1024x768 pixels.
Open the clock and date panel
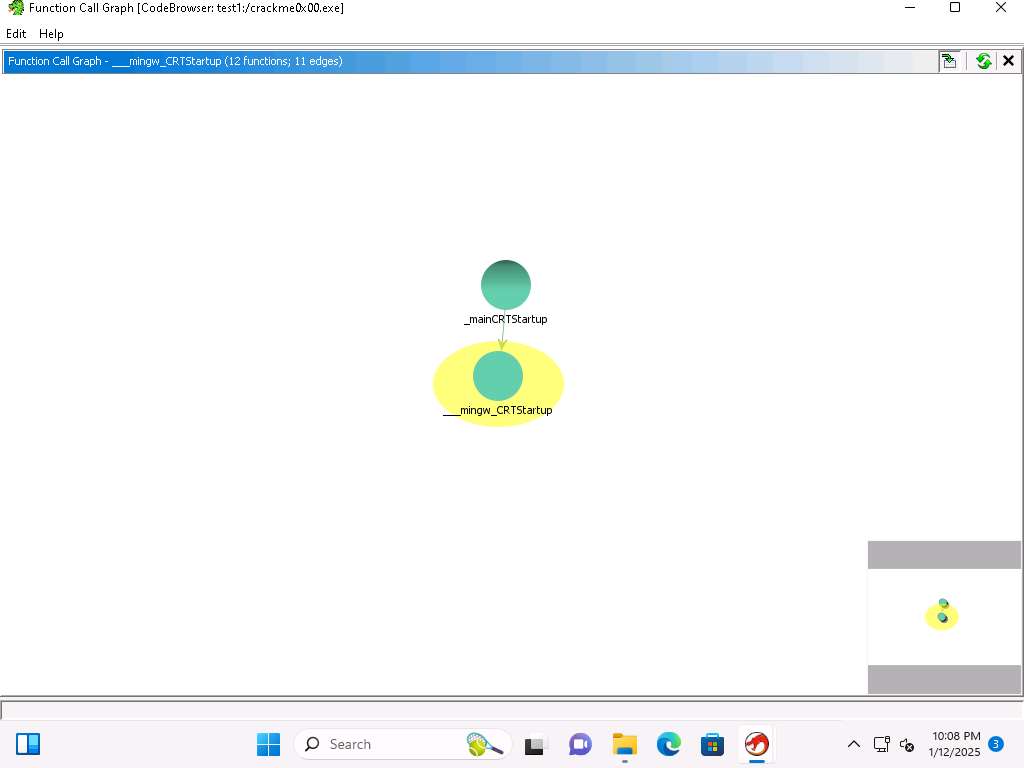click(x=955, y=744)
